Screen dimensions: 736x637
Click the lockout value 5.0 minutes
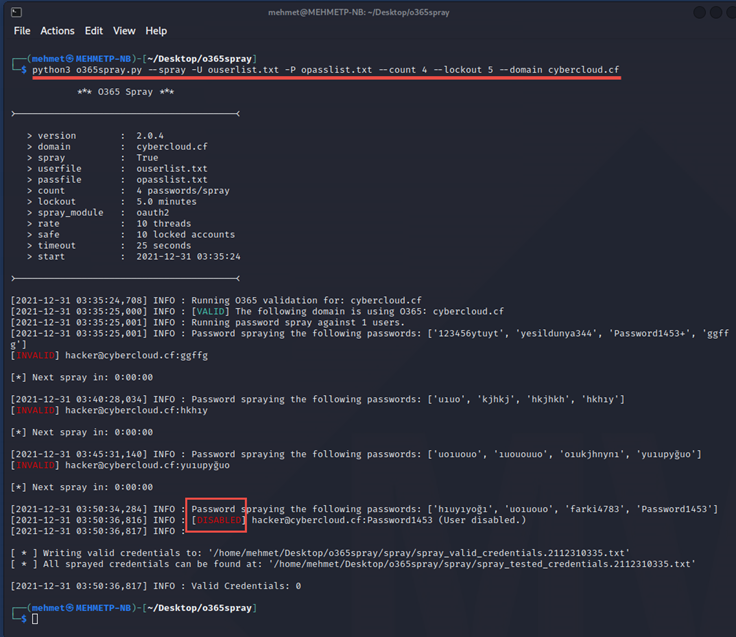click(x=167, y=201)
